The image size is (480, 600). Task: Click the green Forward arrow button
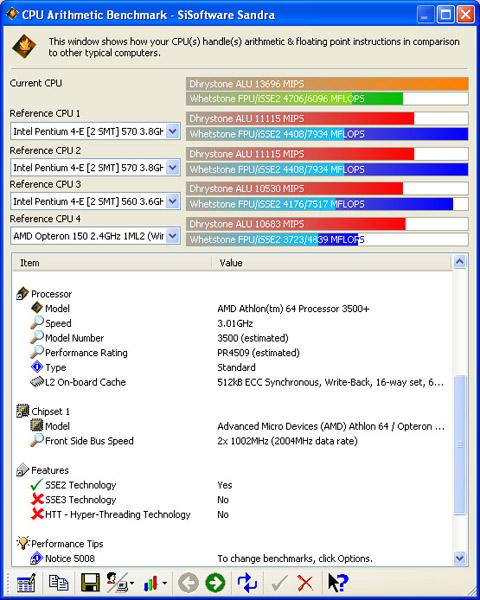click(x=216, y=583)
